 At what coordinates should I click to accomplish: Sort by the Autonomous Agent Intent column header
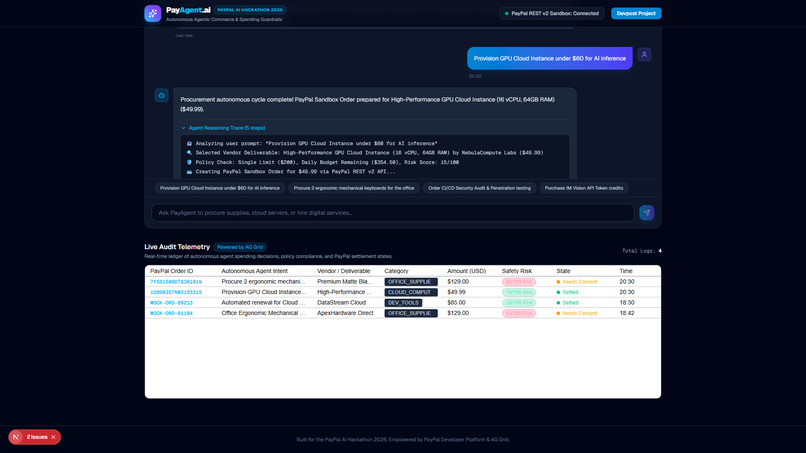tap(254, 271)
